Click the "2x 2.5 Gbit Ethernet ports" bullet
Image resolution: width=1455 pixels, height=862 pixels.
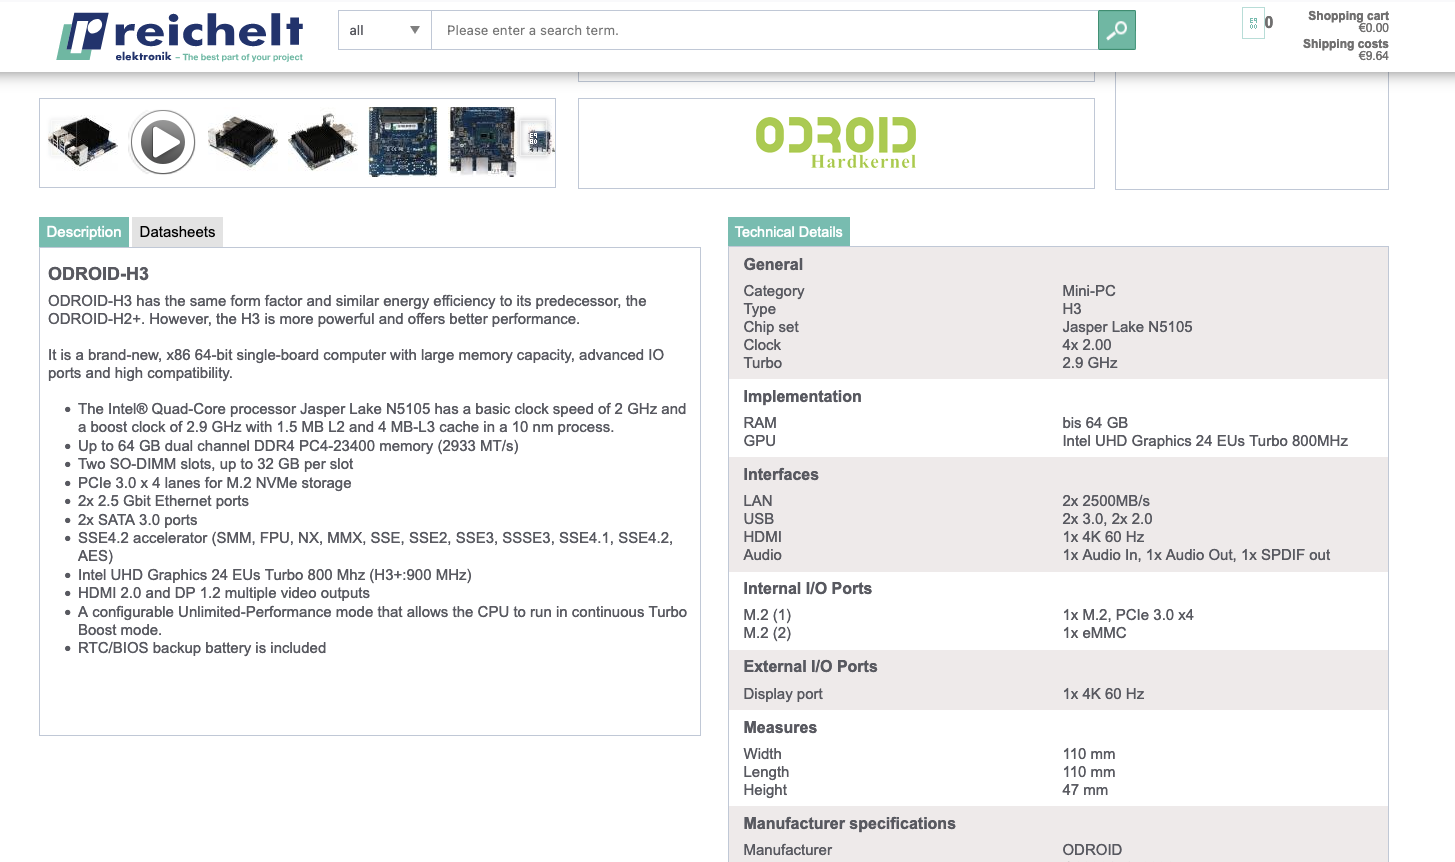coord(163,501)
